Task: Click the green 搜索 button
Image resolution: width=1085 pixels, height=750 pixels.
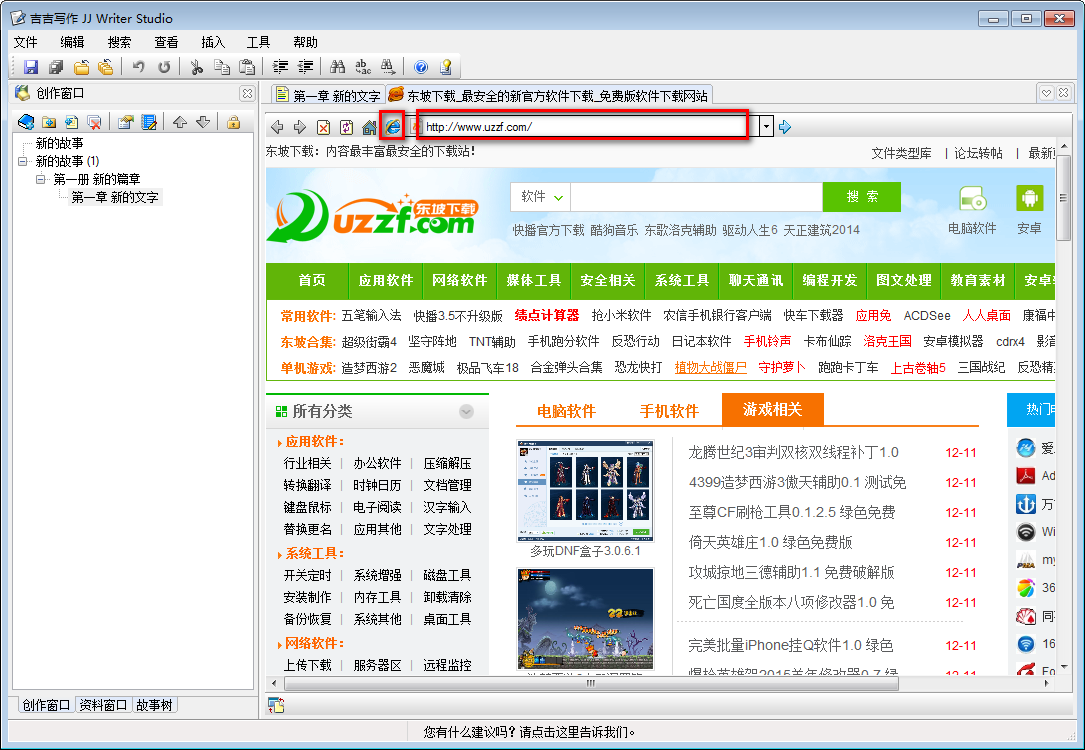Action: click(x=861, y=197)
